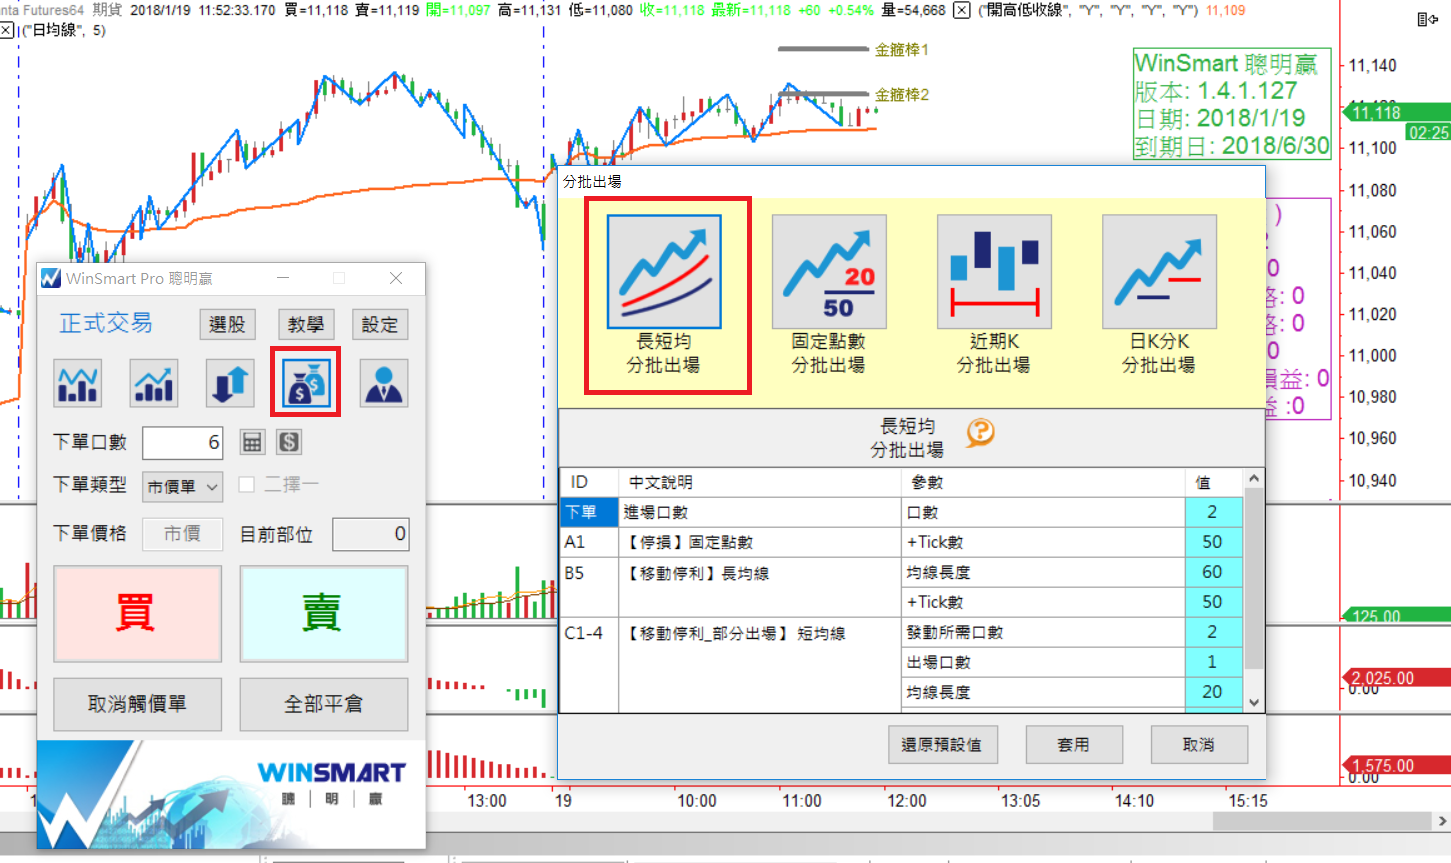
Task: Open the calculator icon beside 下單口數
Action: coord(252,442)
